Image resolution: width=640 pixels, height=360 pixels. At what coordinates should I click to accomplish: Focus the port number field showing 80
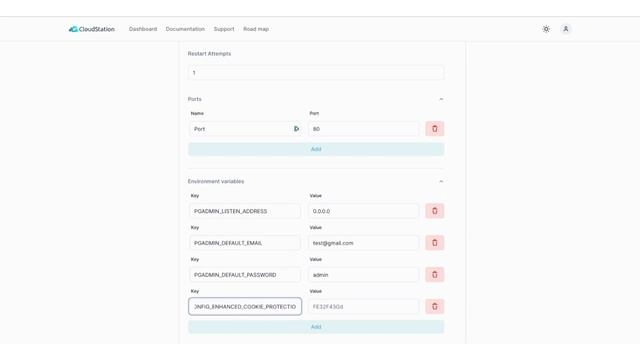363,129
